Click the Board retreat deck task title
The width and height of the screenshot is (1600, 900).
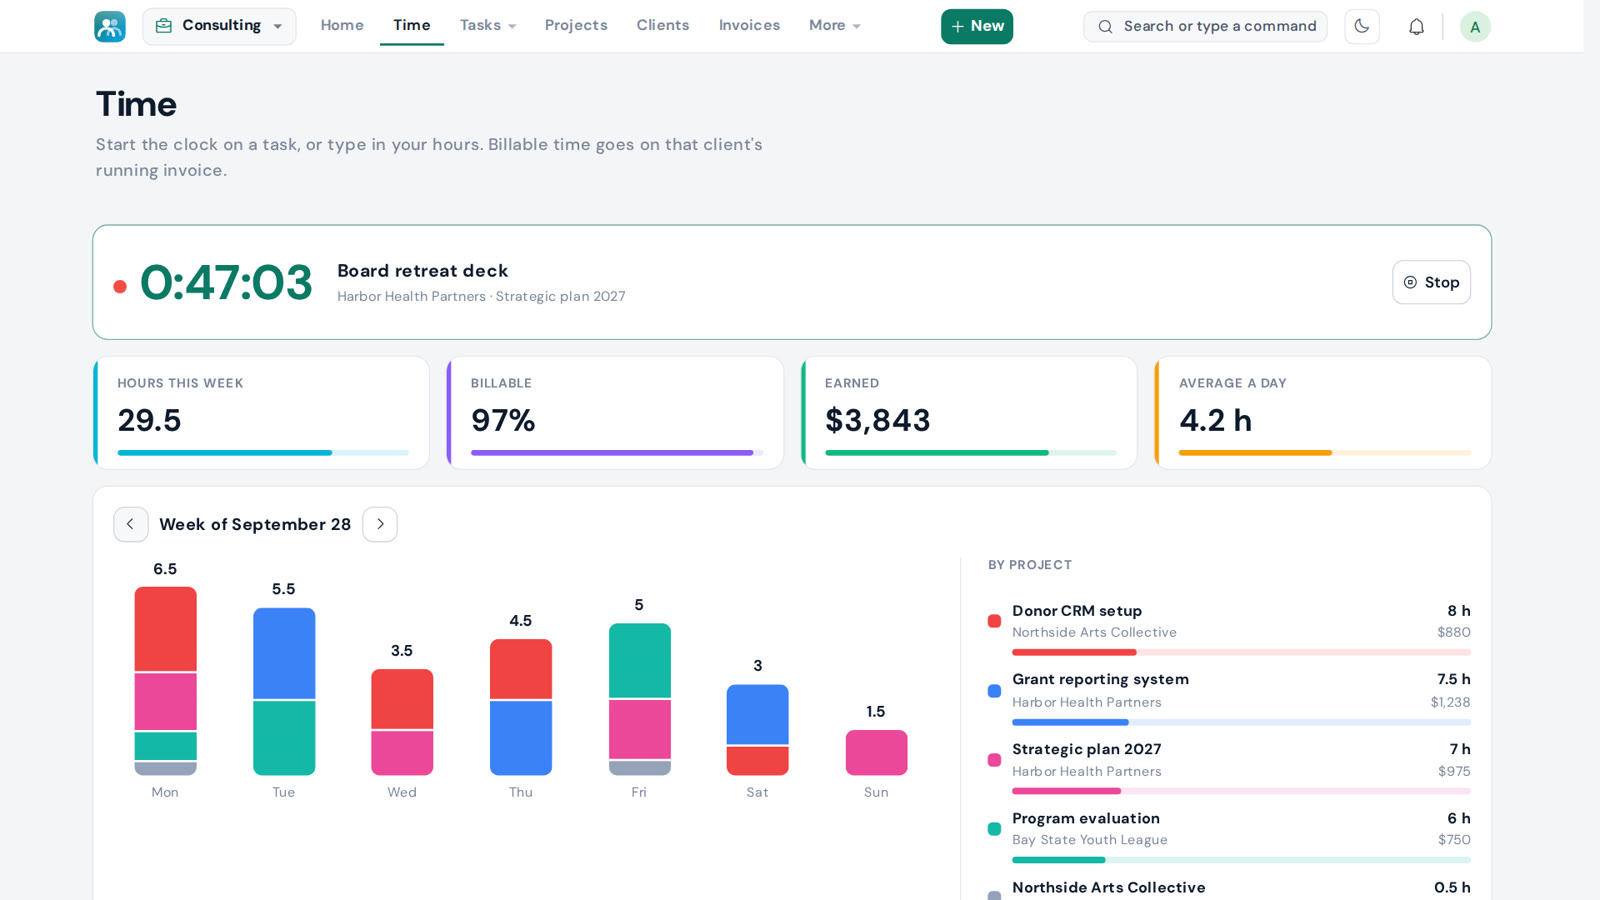tap(422, 271)
